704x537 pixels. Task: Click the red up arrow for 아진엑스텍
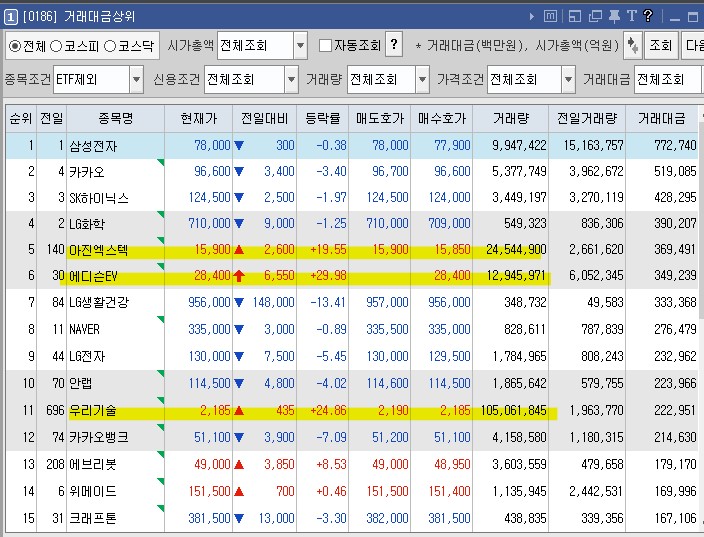(239, 250)
